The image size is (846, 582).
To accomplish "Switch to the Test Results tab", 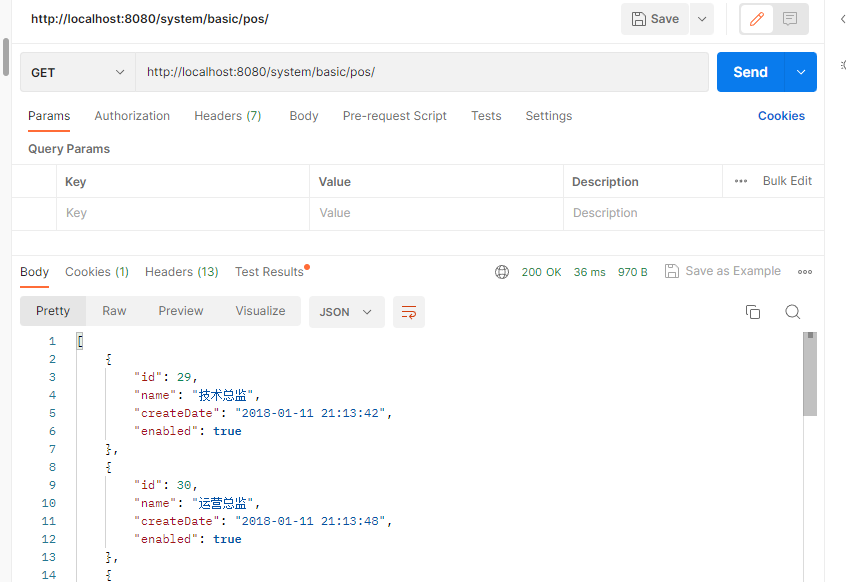I will (269, 272).
